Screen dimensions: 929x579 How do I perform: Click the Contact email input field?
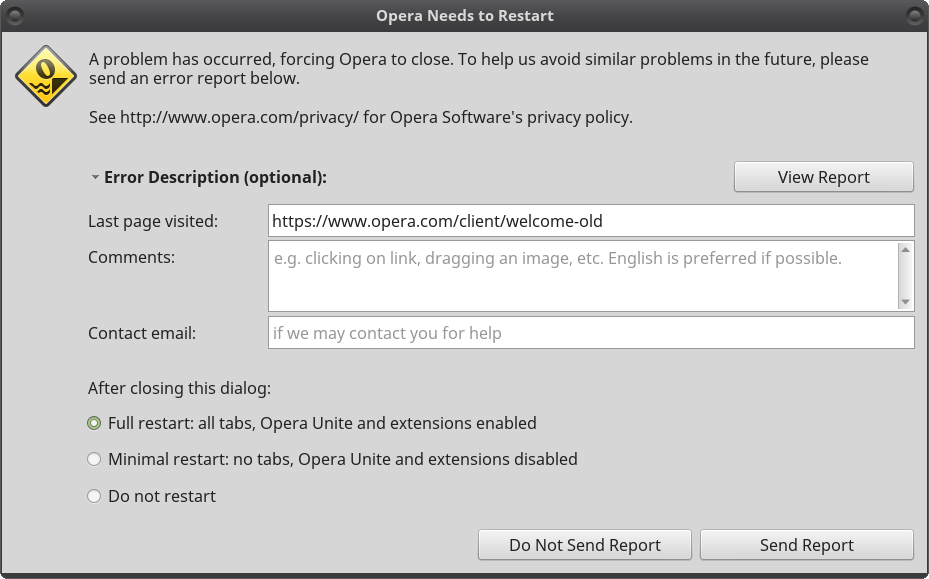591,332
